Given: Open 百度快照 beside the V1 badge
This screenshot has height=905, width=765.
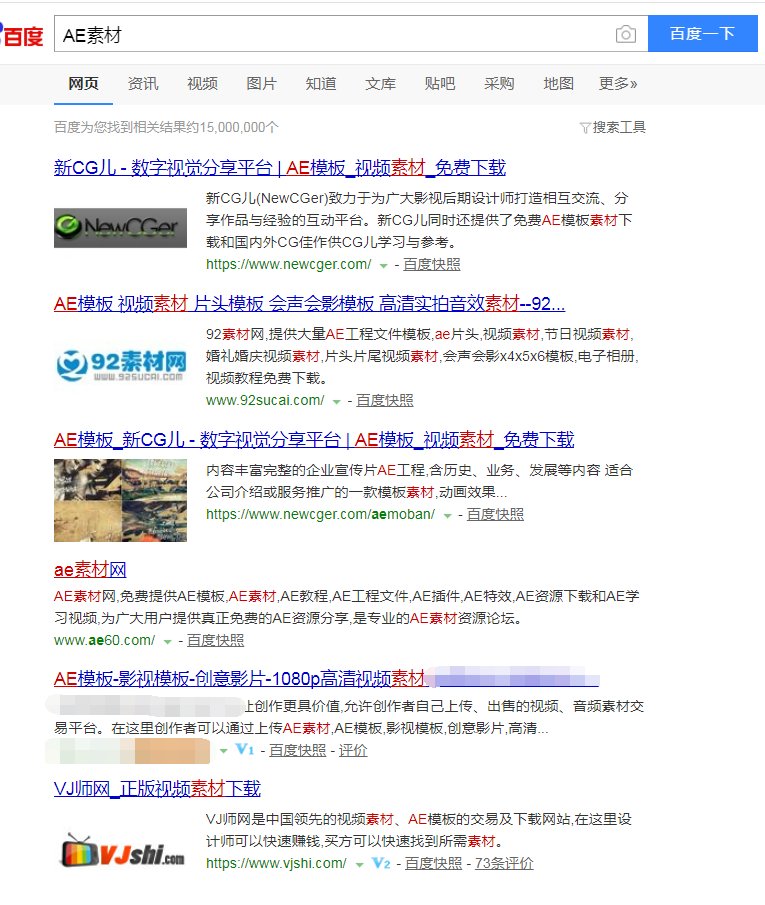Looking at the screenshot, I should click(x=298, y=750).
